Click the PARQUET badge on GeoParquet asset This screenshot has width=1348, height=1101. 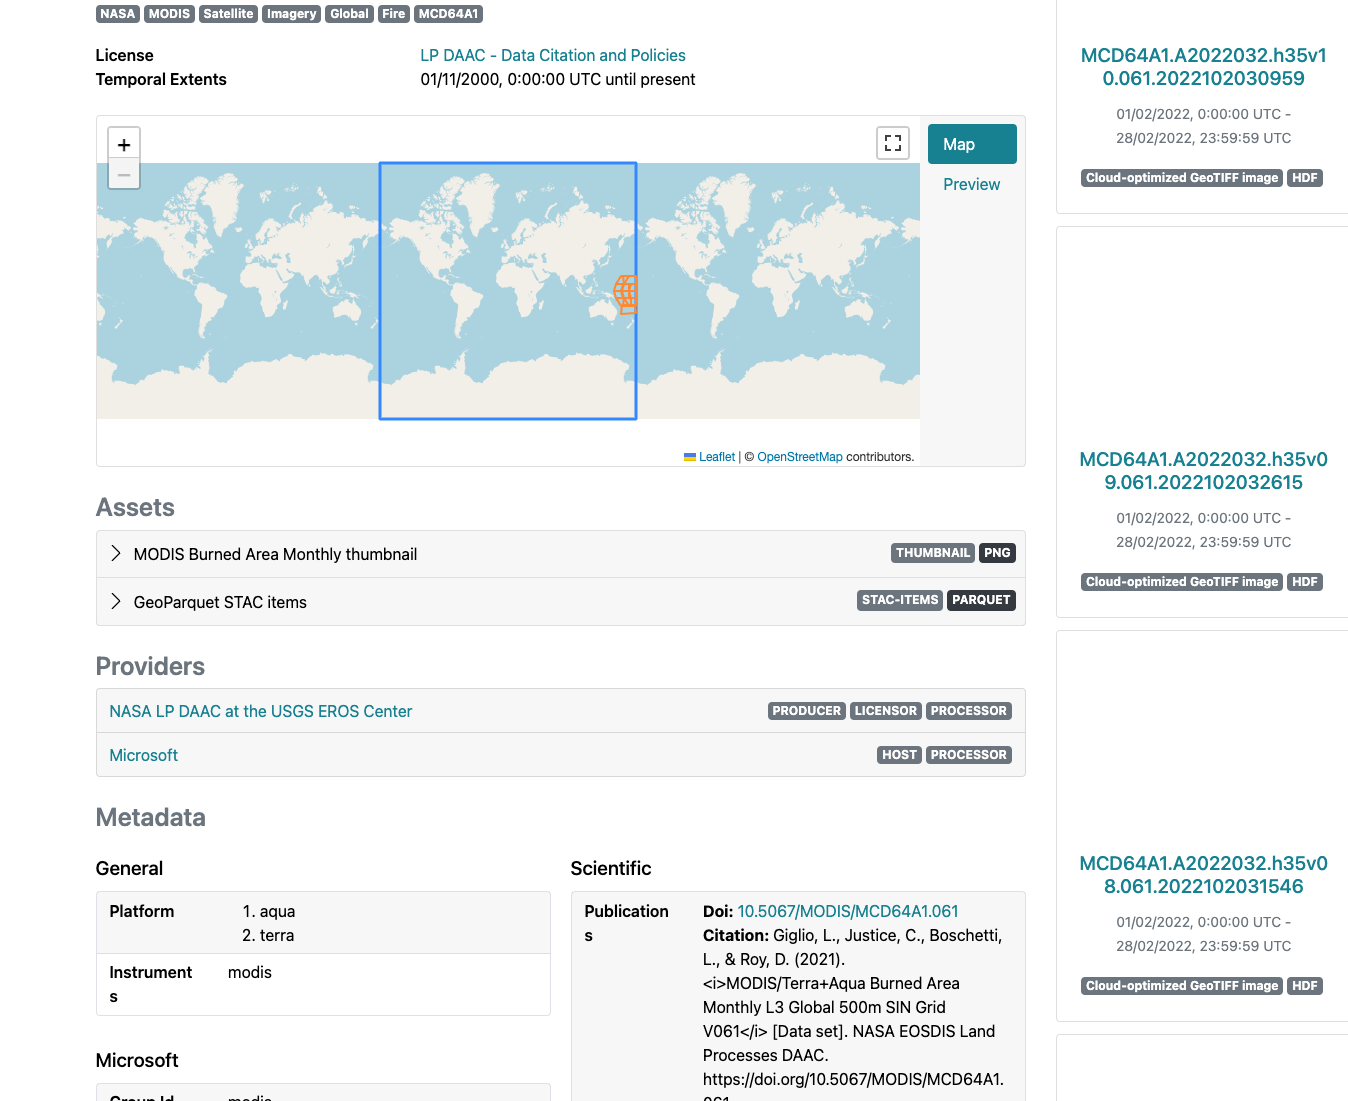pos(981,600)
